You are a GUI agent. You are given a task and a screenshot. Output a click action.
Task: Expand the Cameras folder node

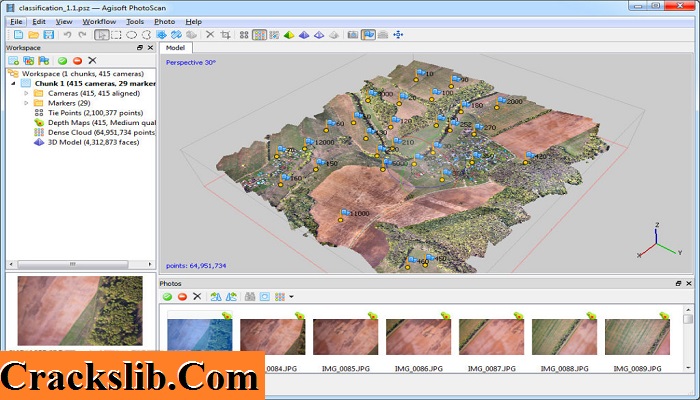pos(26,93)
